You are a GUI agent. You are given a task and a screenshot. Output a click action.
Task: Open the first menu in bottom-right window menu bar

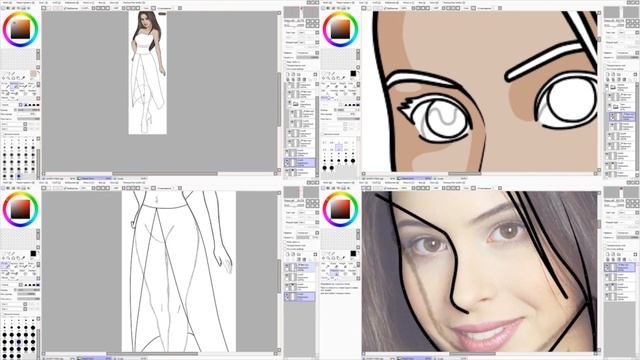[x=327, y=182]
